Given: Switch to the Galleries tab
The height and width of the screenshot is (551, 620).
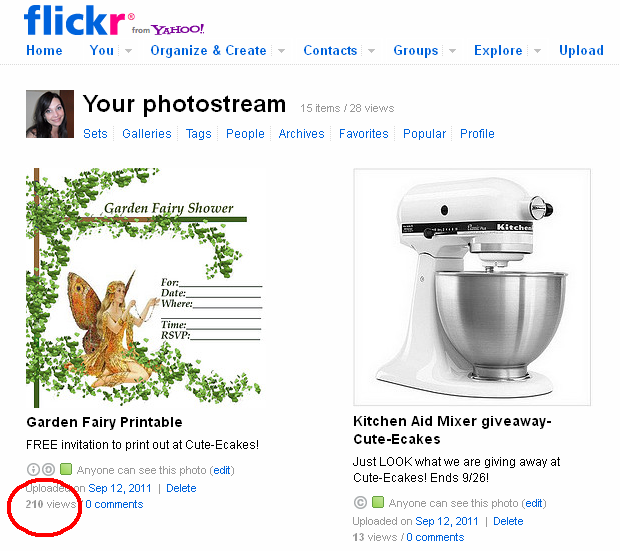Looking at the screenshot, I should (x=147, y=134).
